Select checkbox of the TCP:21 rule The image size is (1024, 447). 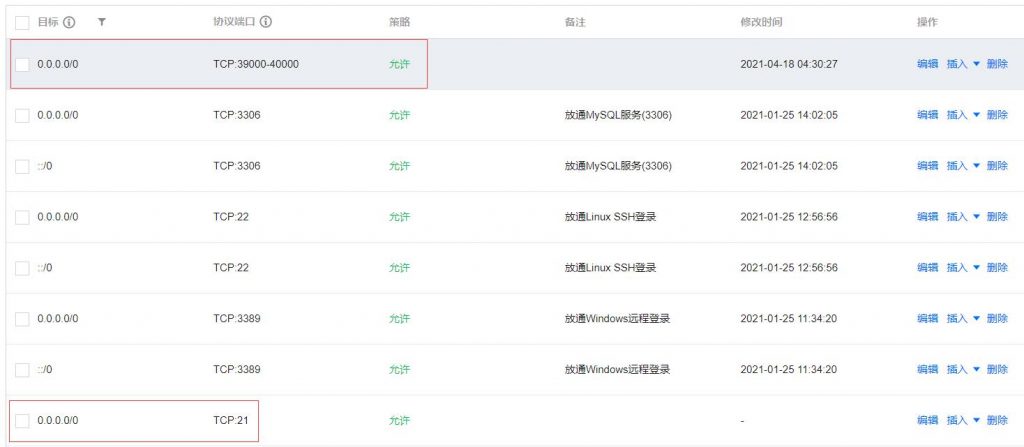pyautogui.click(x=22, y=421)
